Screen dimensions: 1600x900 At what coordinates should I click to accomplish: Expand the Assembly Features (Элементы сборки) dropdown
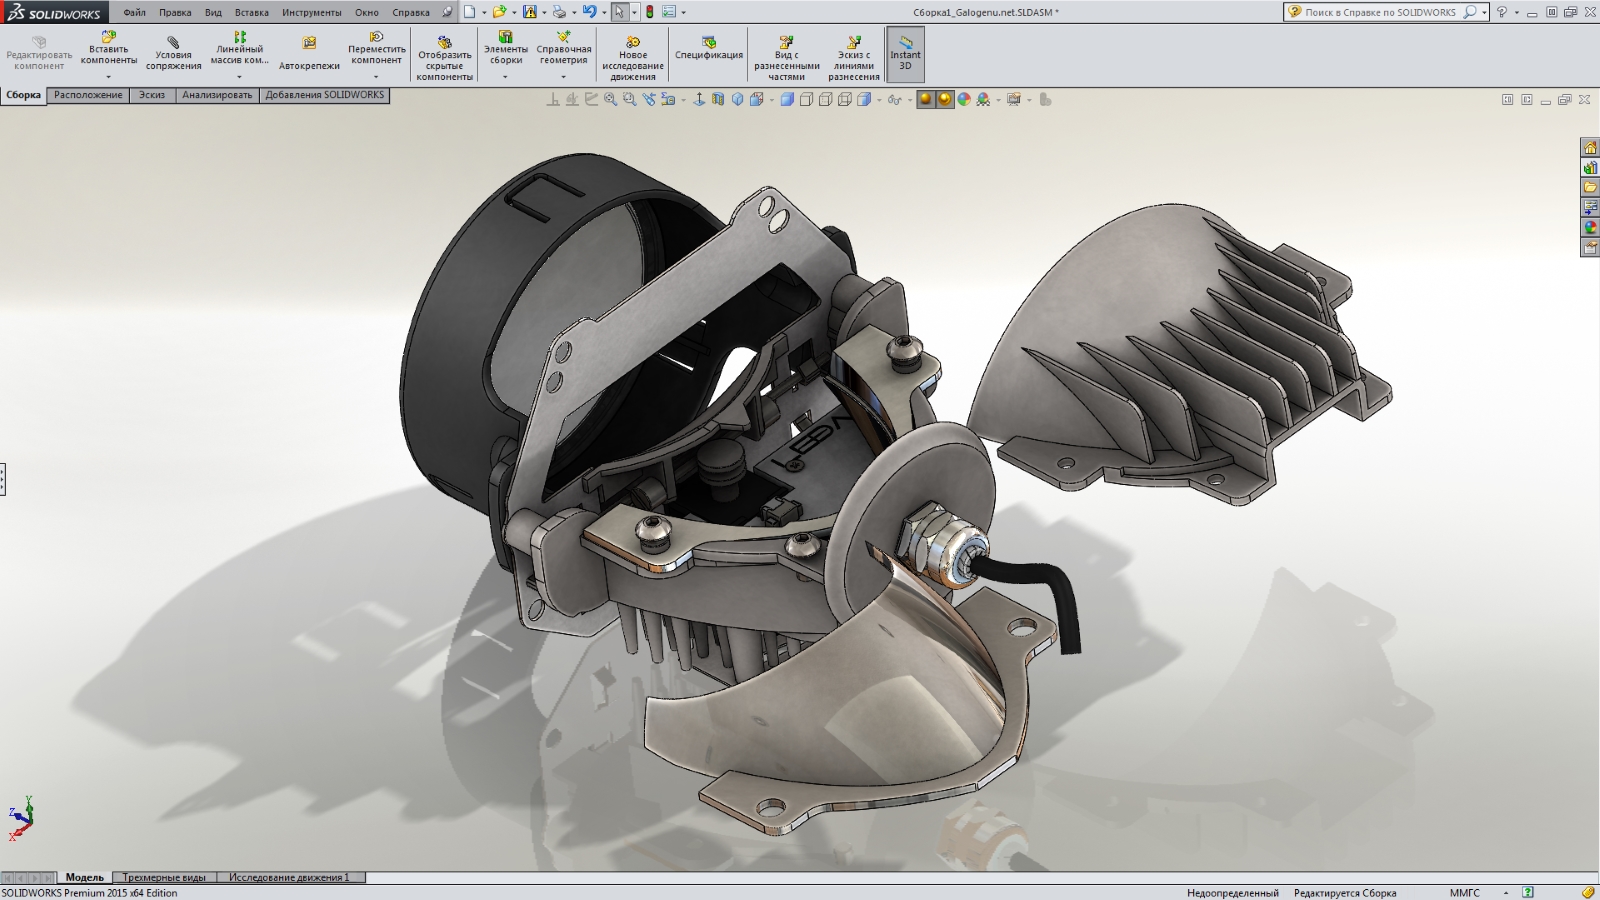(x=505, y=77)
